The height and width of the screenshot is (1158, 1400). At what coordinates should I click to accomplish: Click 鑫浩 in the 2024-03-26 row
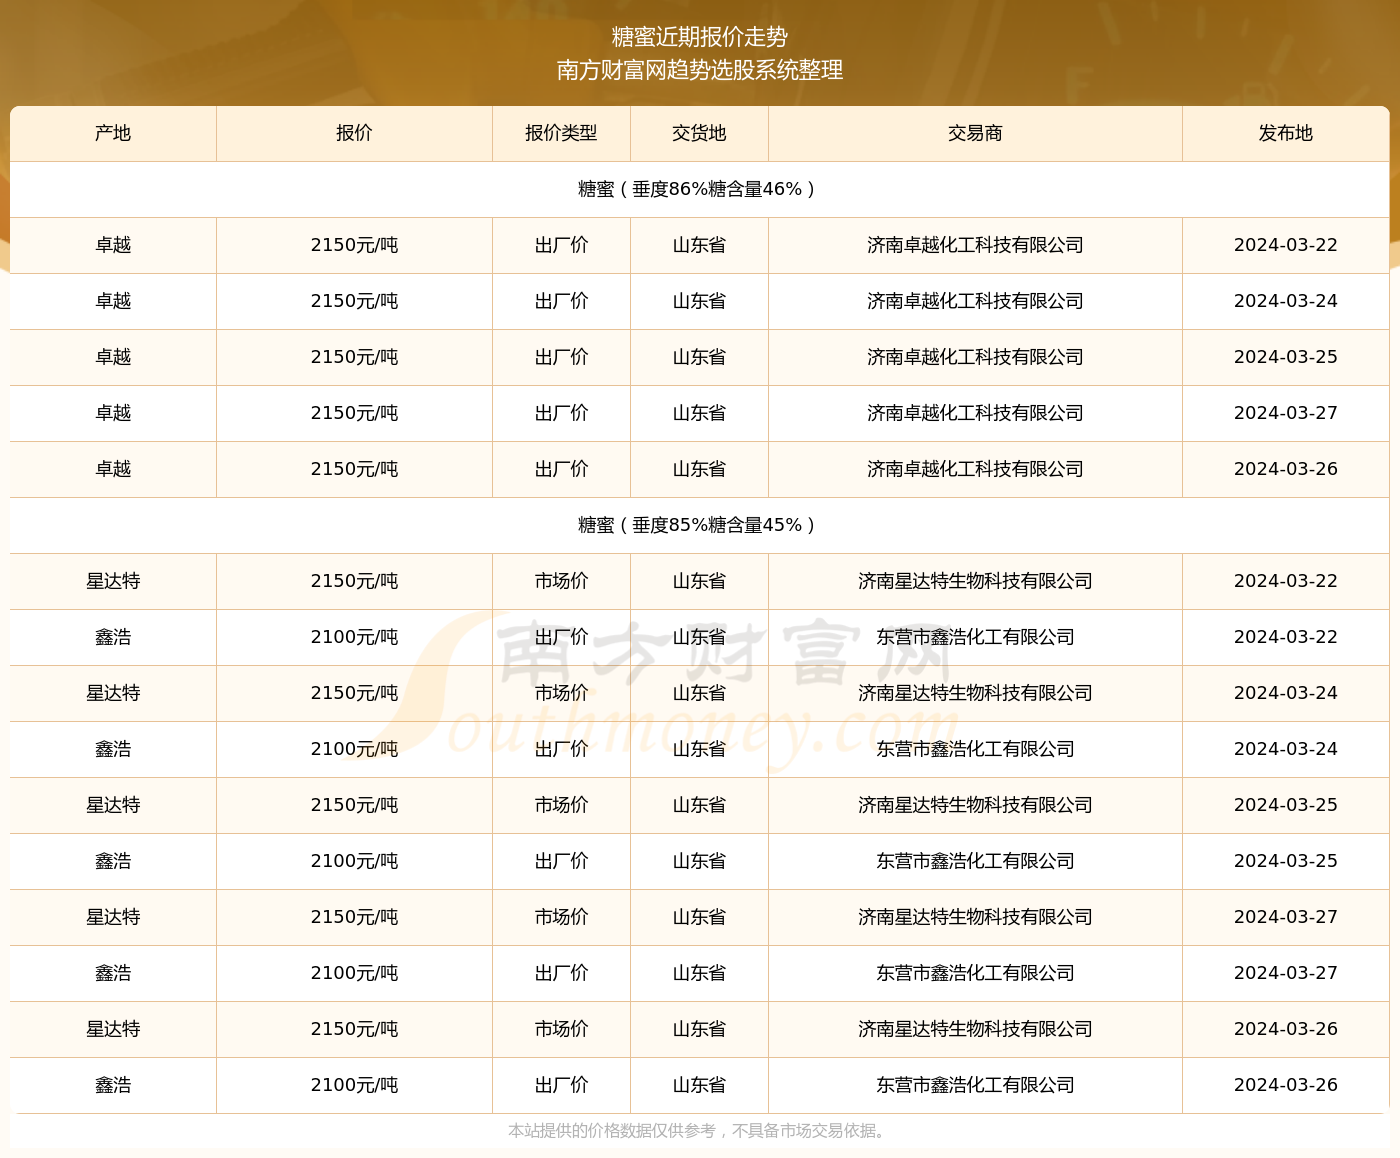[x=113, y=1085]
